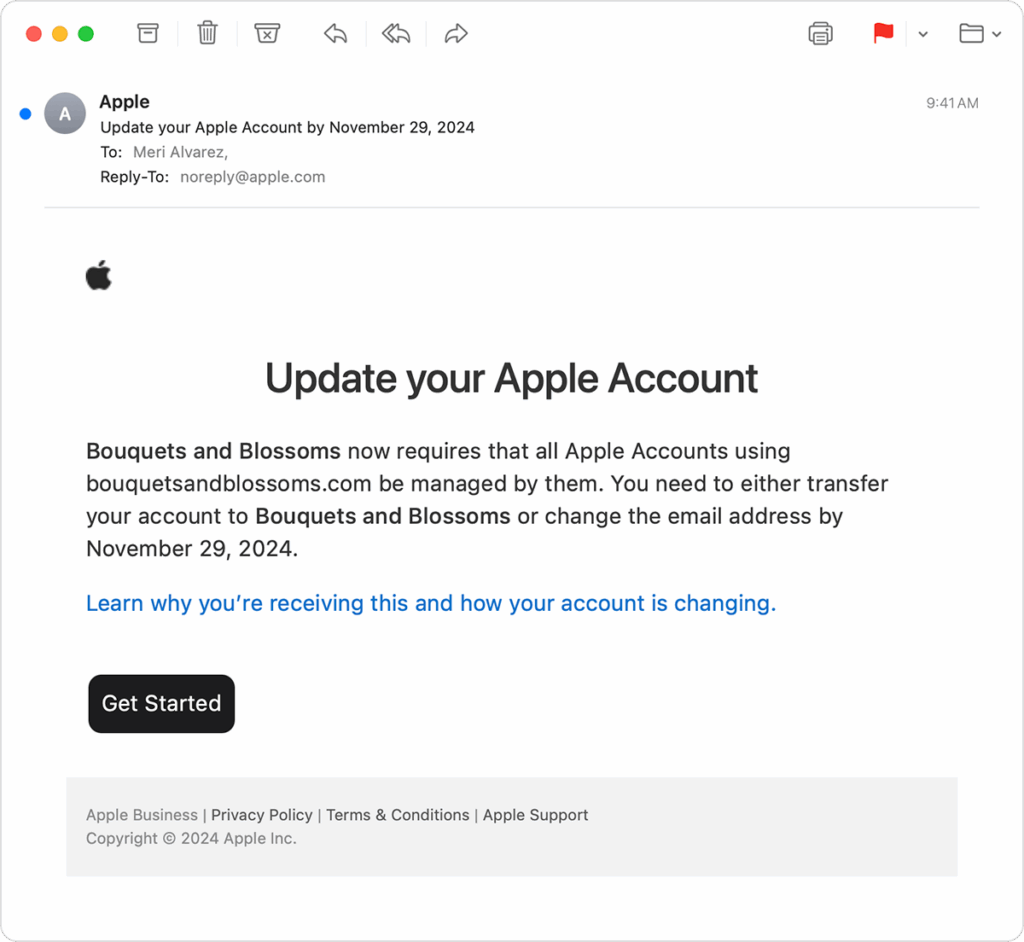Mark the message as junk
The width and height of the screenshot is (1024, 942).
(x=266, y=34)
